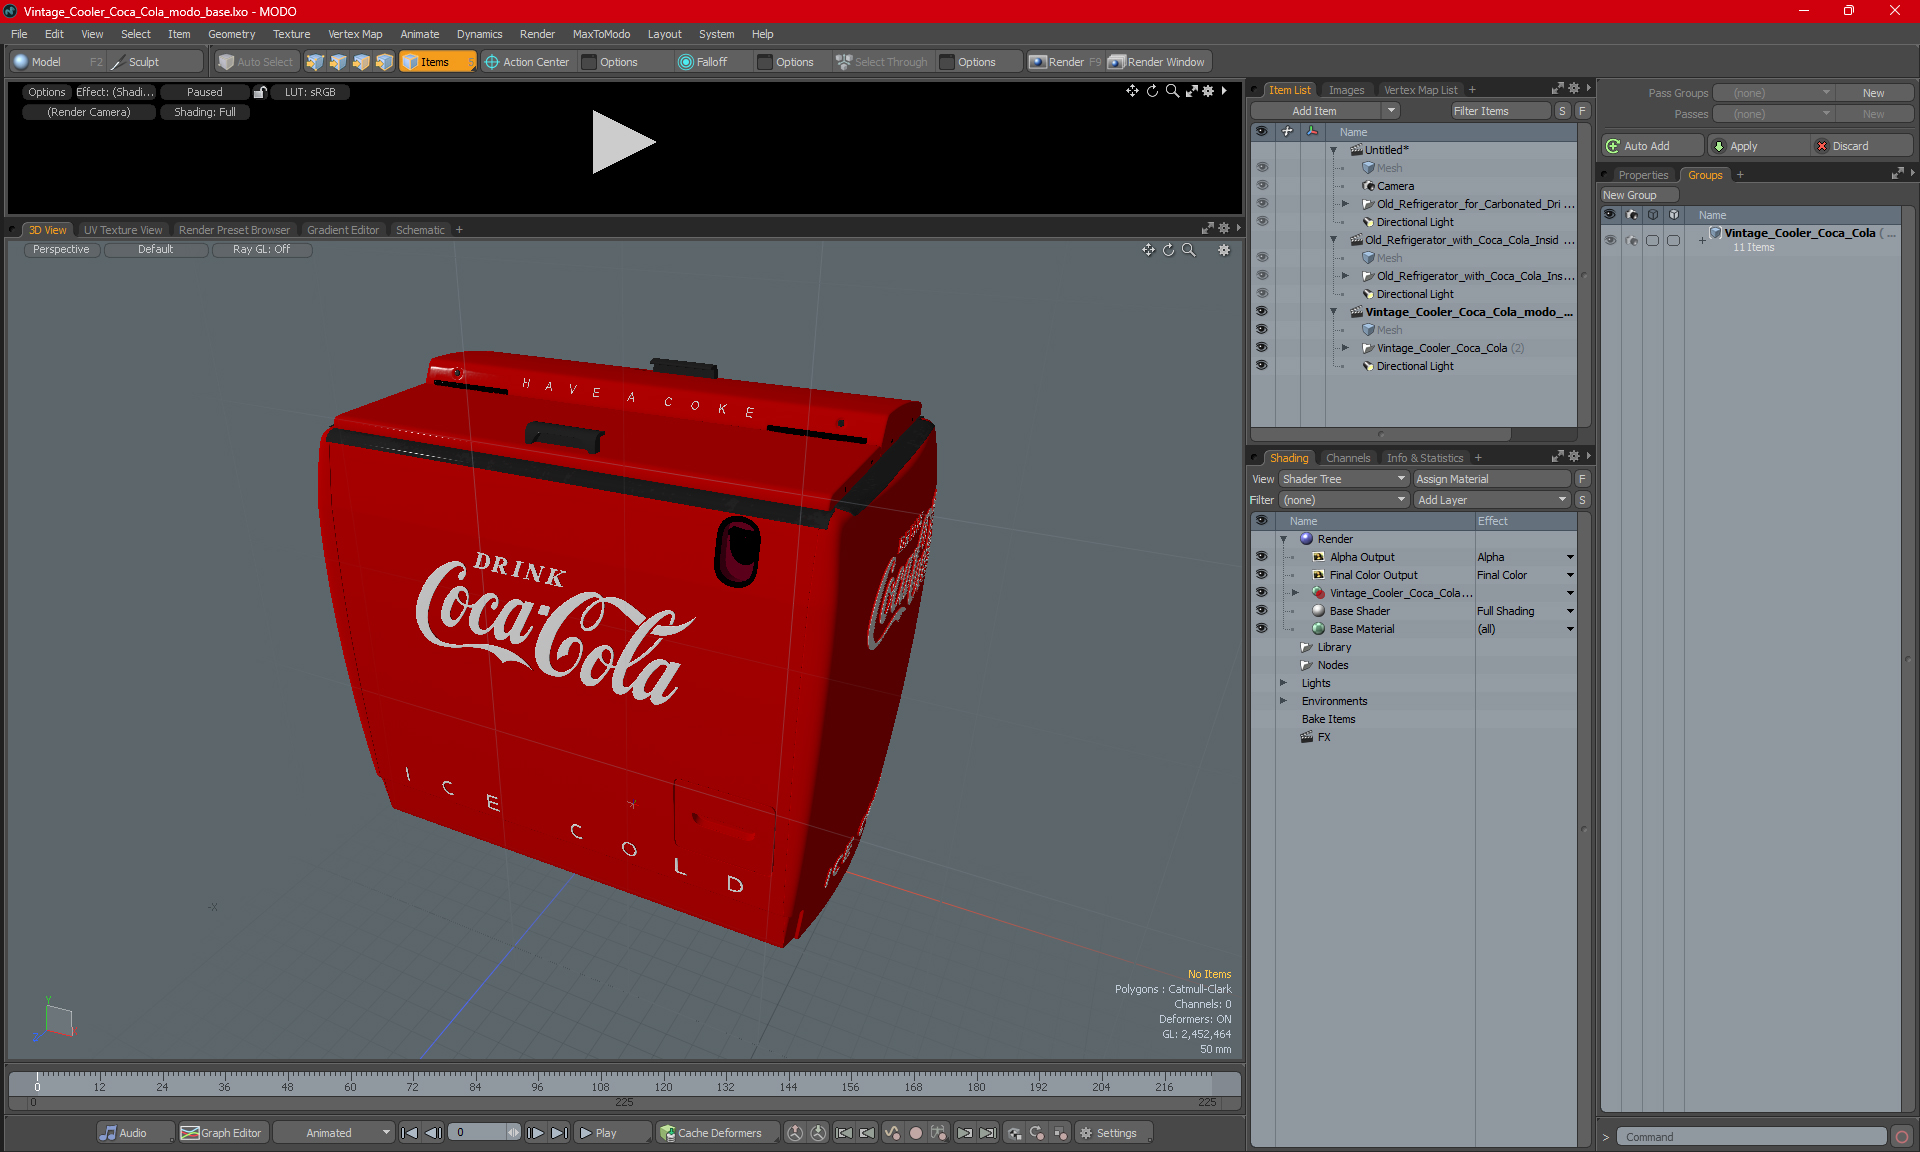
Task: Switch to Schematic tab
Action: (x=420, y=230)
